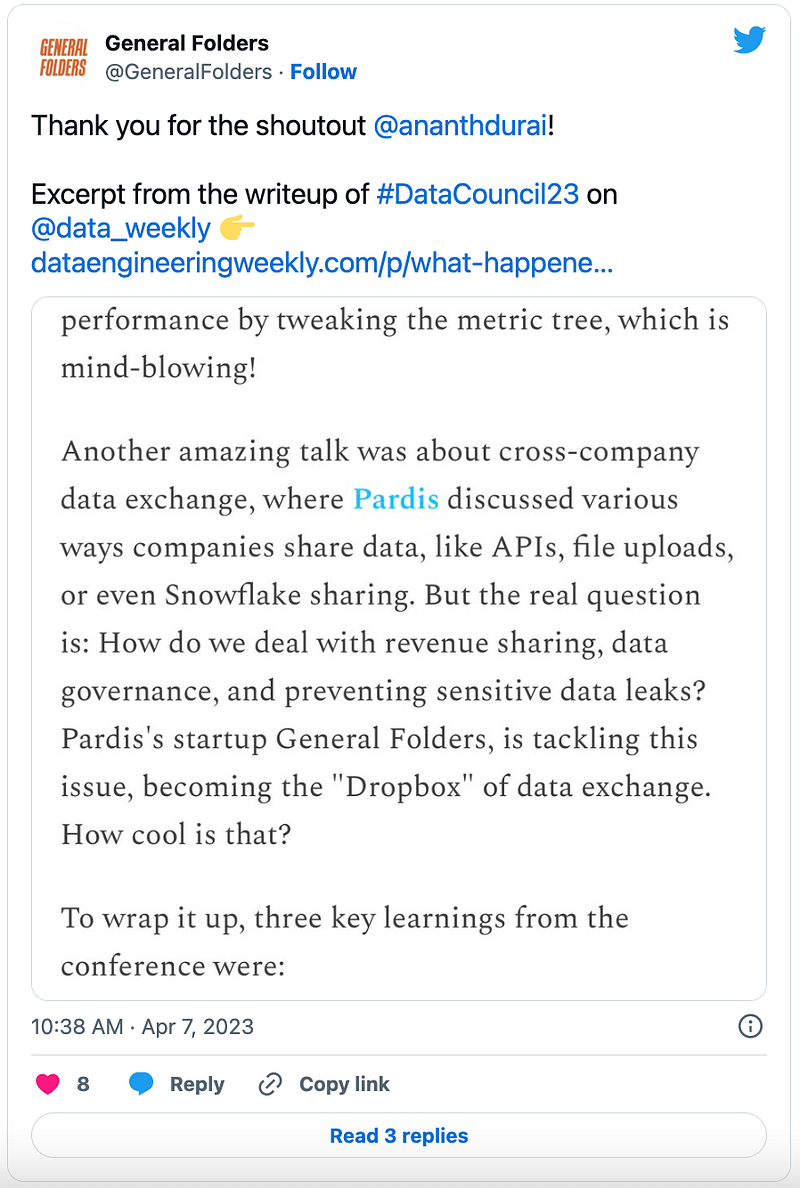Open the @ananthdurai mention
This screenshot has height=1188, width=800.
tap(460, 126)
